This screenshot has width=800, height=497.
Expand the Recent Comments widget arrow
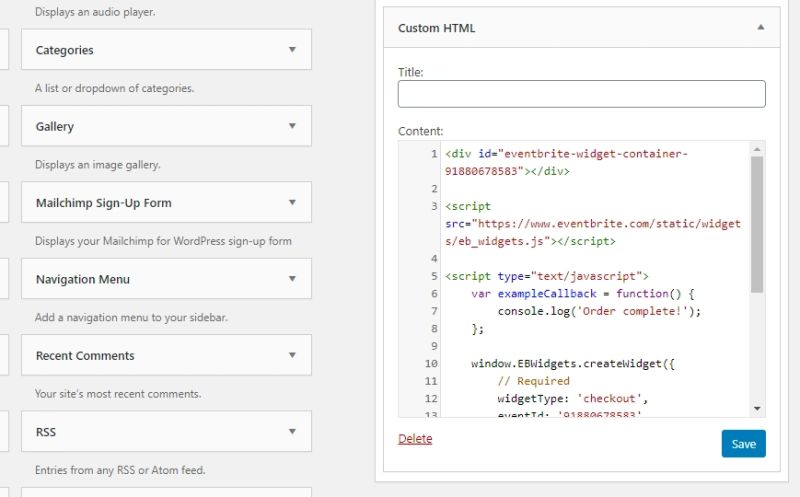click(x=292, y=355)
